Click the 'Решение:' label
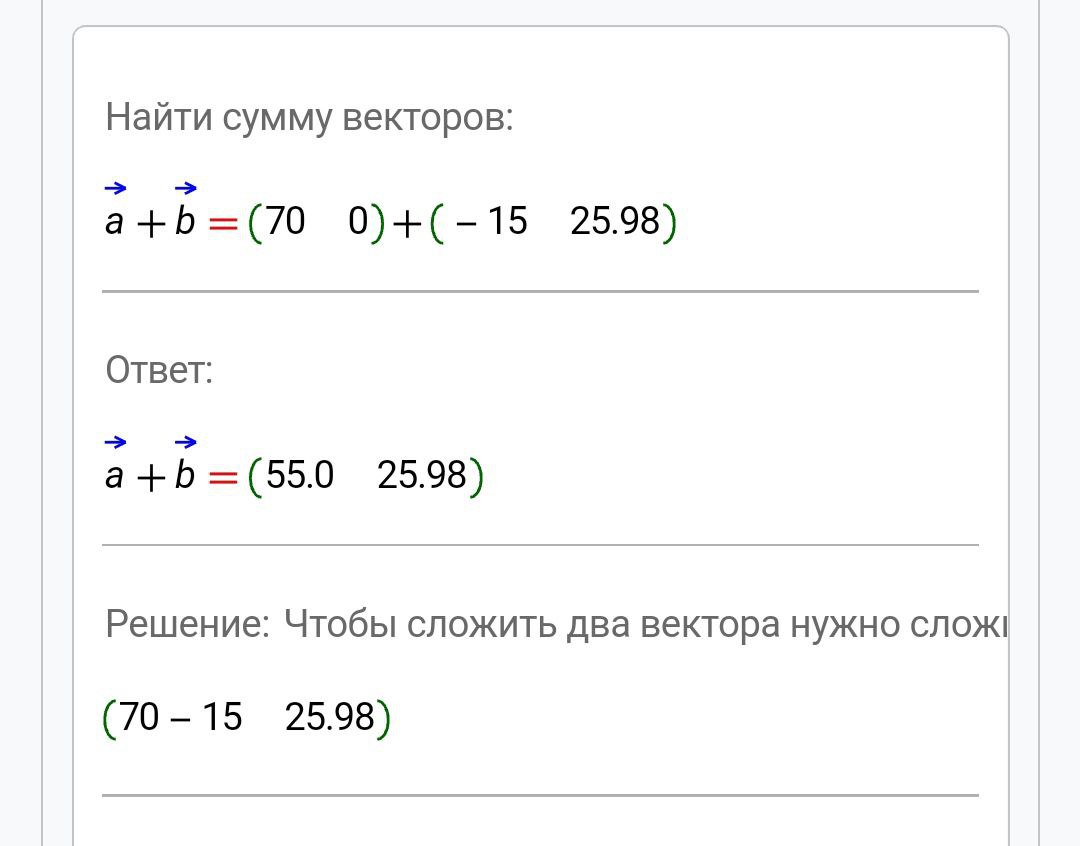The height and width of the screenshot is (846, 1080). pyautogui.click(x=187, y=625)
